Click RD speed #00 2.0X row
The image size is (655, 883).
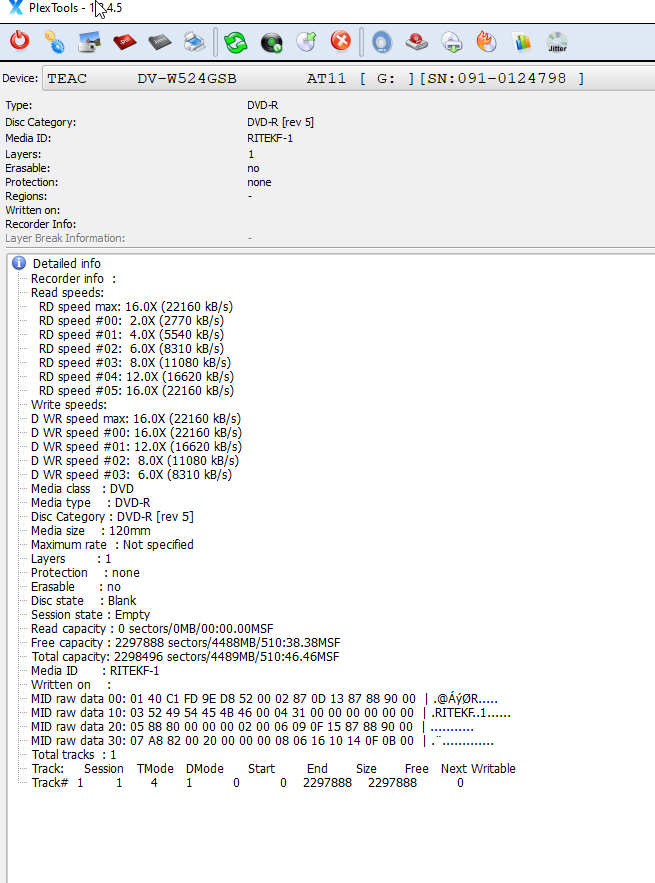[131, 321]
